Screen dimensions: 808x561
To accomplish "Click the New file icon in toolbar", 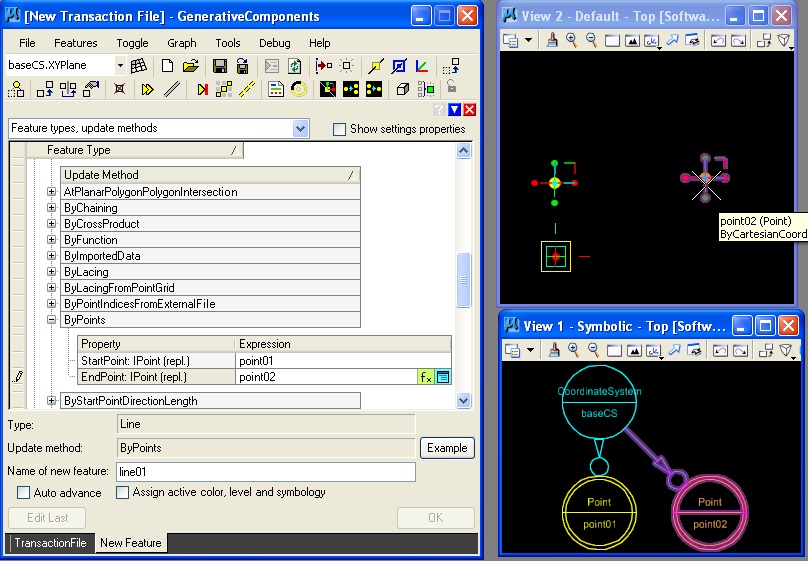I will pos(167,65).
